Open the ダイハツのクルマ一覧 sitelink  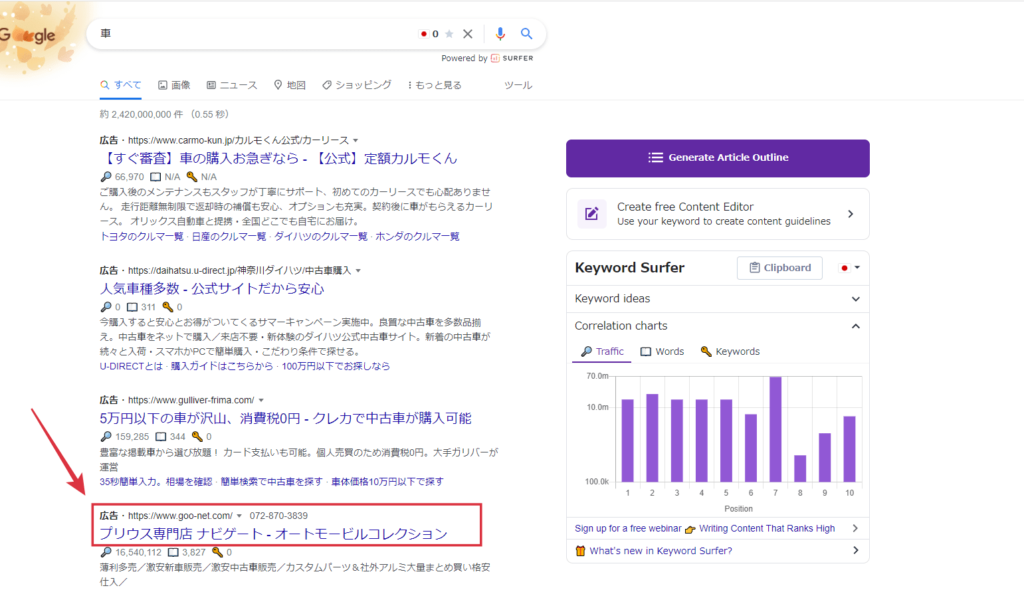coord(321,236)
